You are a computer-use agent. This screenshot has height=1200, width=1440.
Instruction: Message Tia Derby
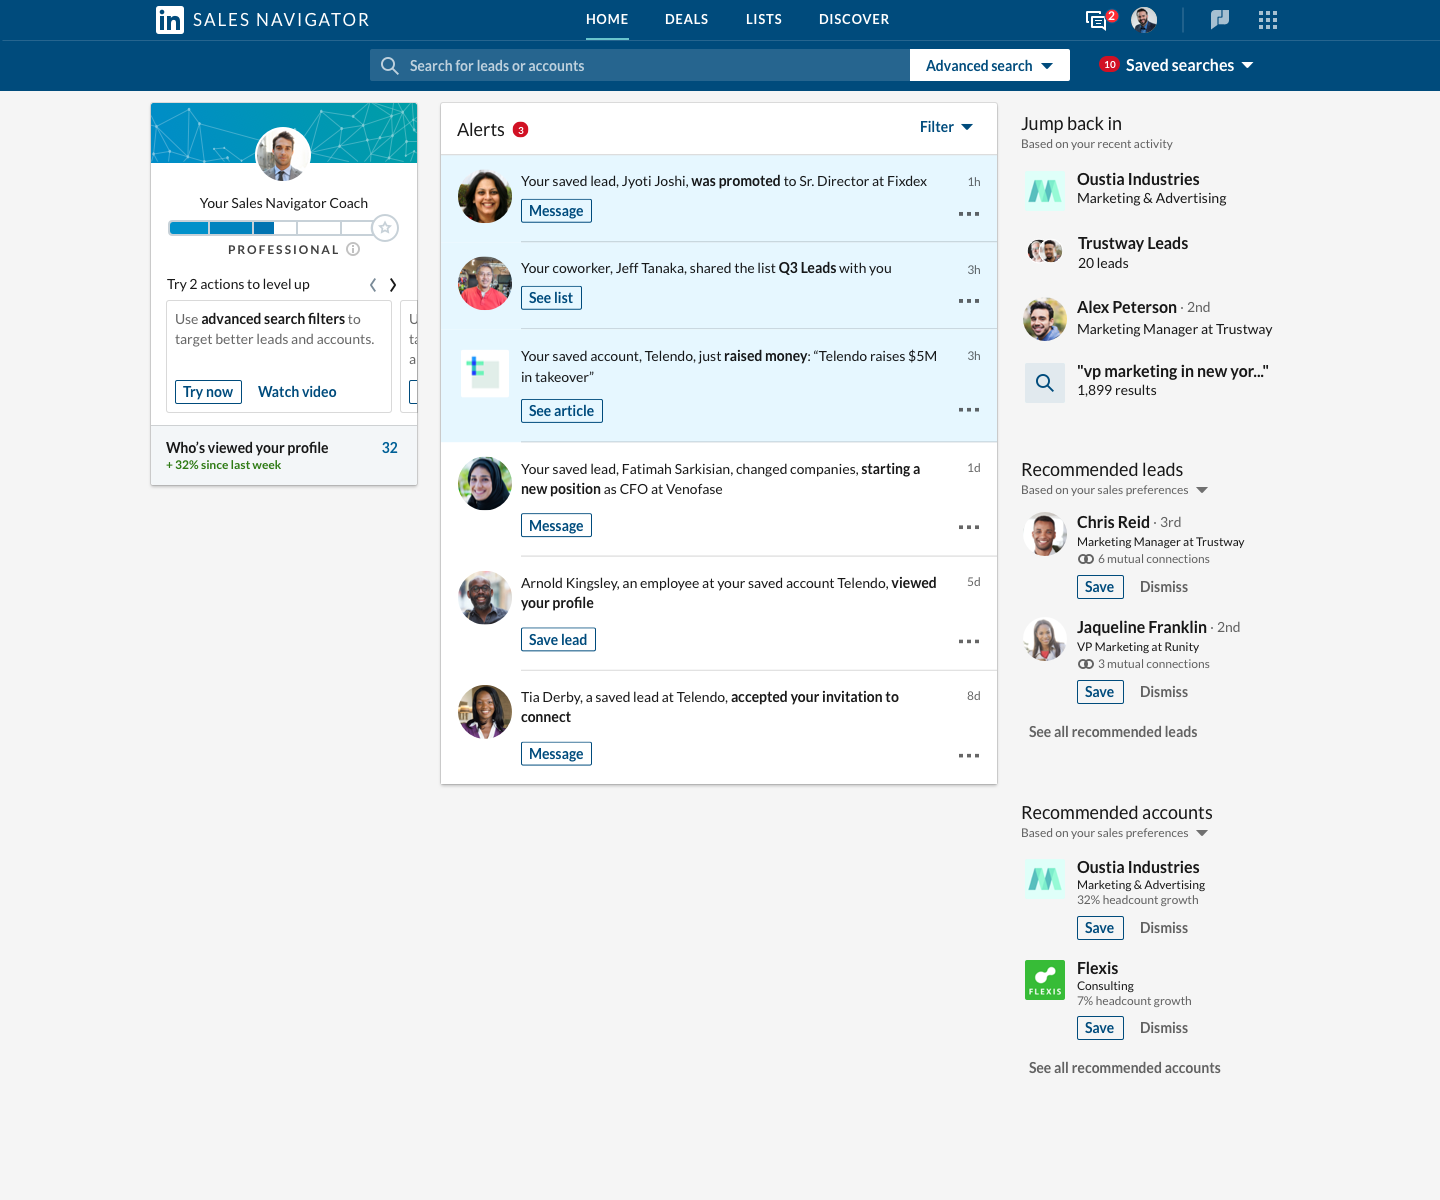pos(556,754)
